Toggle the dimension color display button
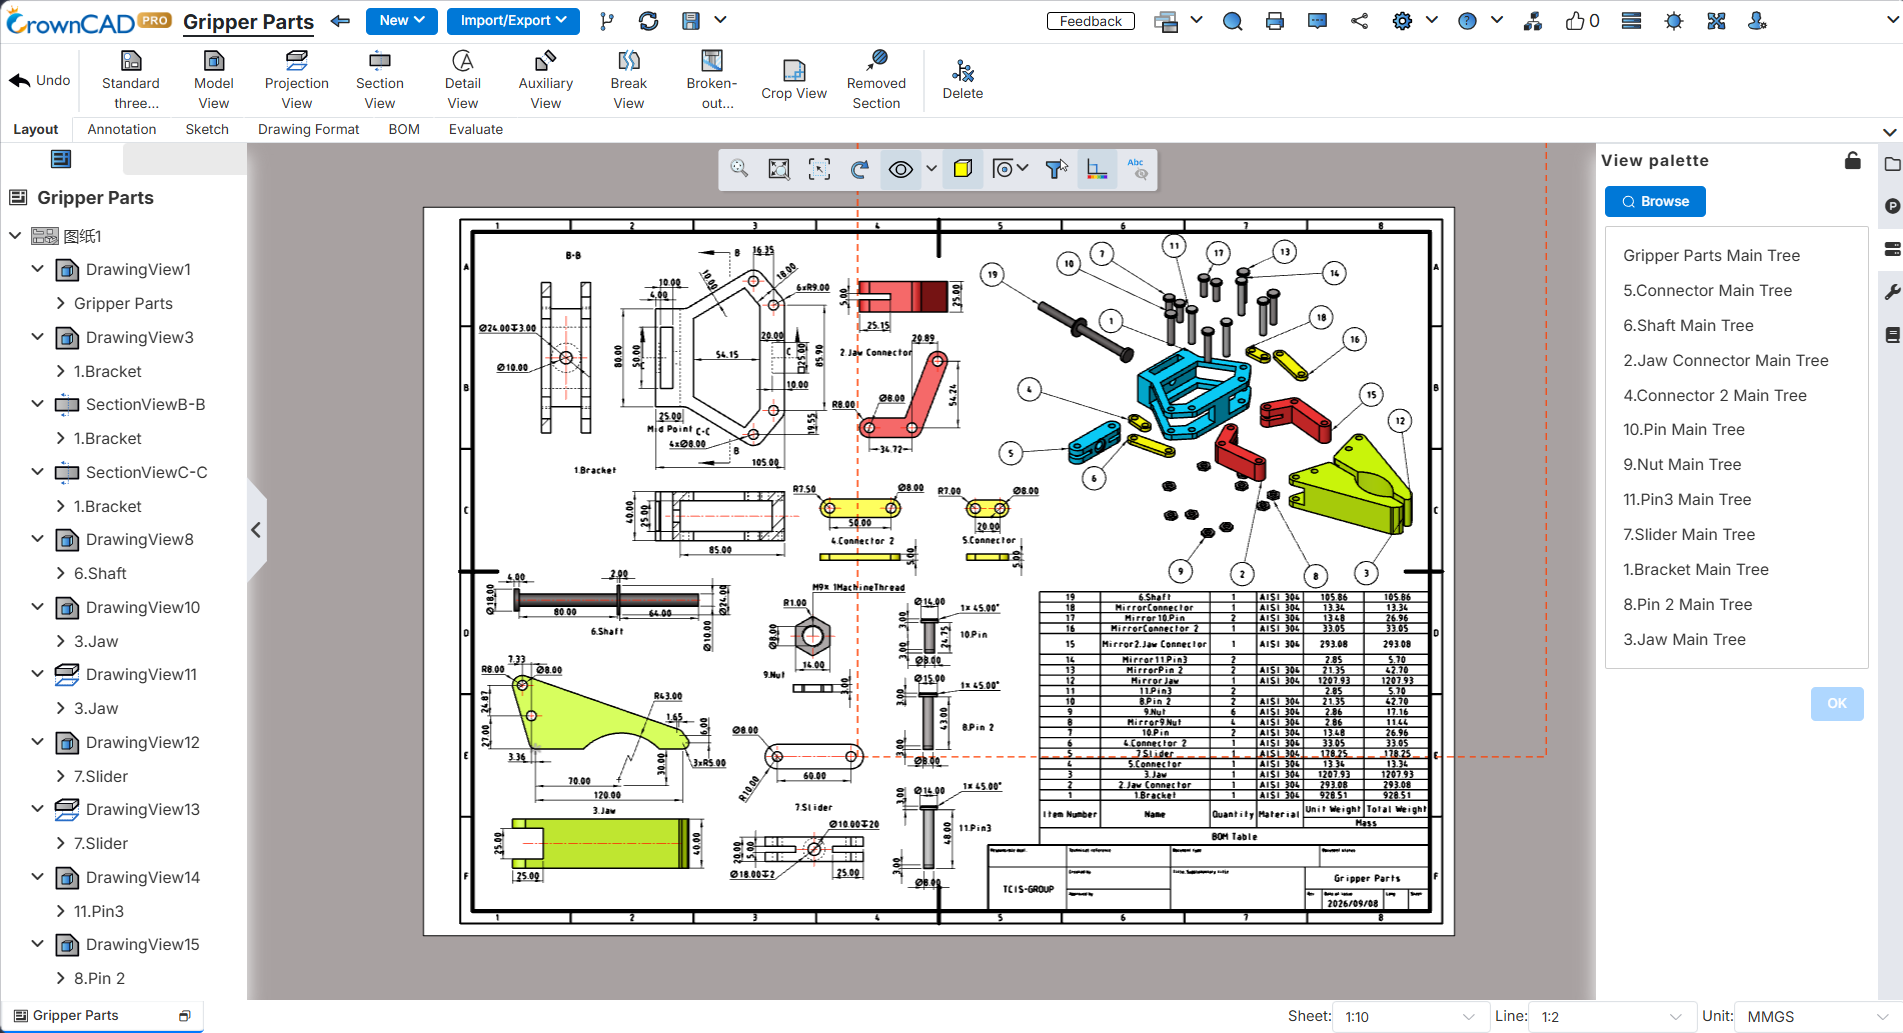Image resolution: width=1903 pixels, height=1033 pixels. click(x=1097, y=169)
